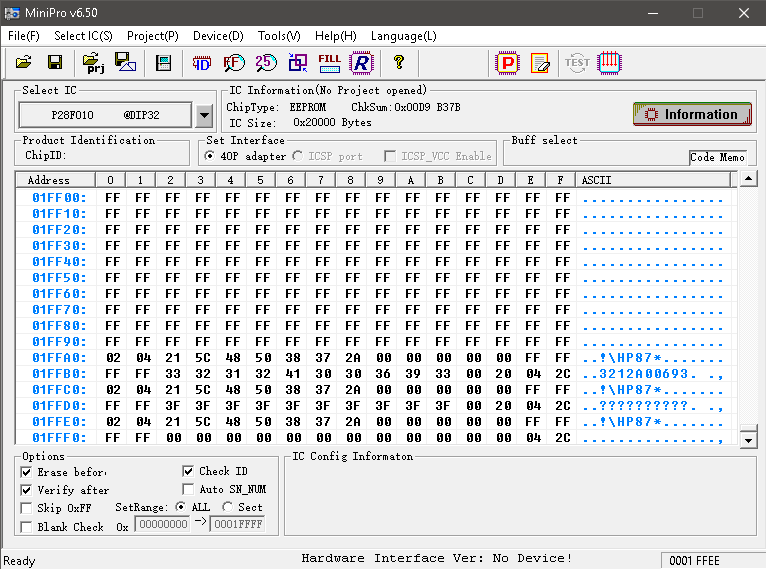This screenshot has height=569, width=766.
Task: Click column header F in hex table
Action: click(x=560, y=180)
